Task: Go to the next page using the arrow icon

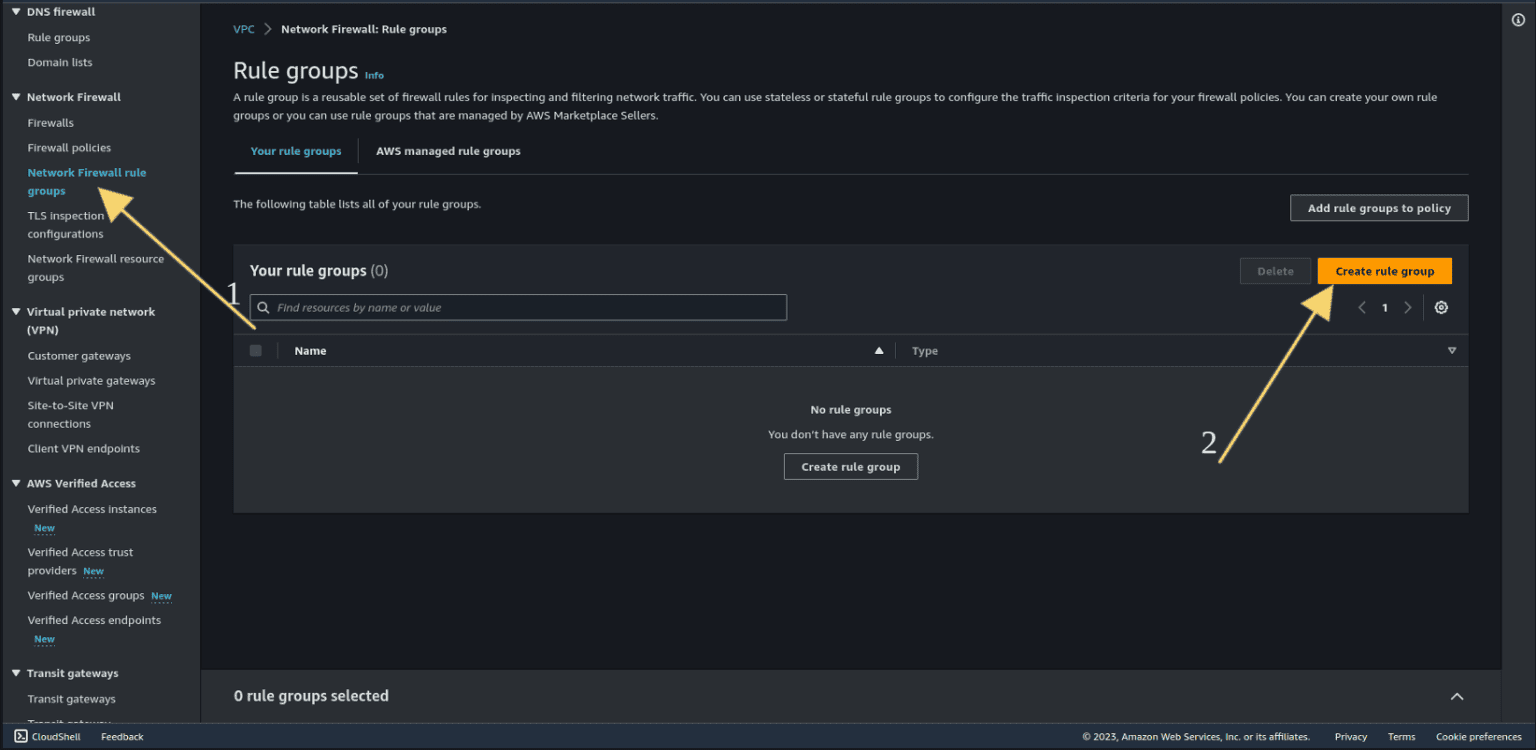Action: [x=1408, y=307]
